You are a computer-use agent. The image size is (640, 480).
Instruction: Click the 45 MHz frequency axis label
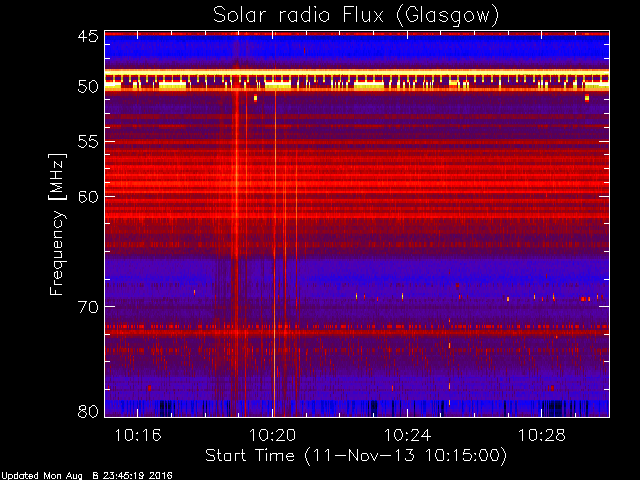[88, 37]
